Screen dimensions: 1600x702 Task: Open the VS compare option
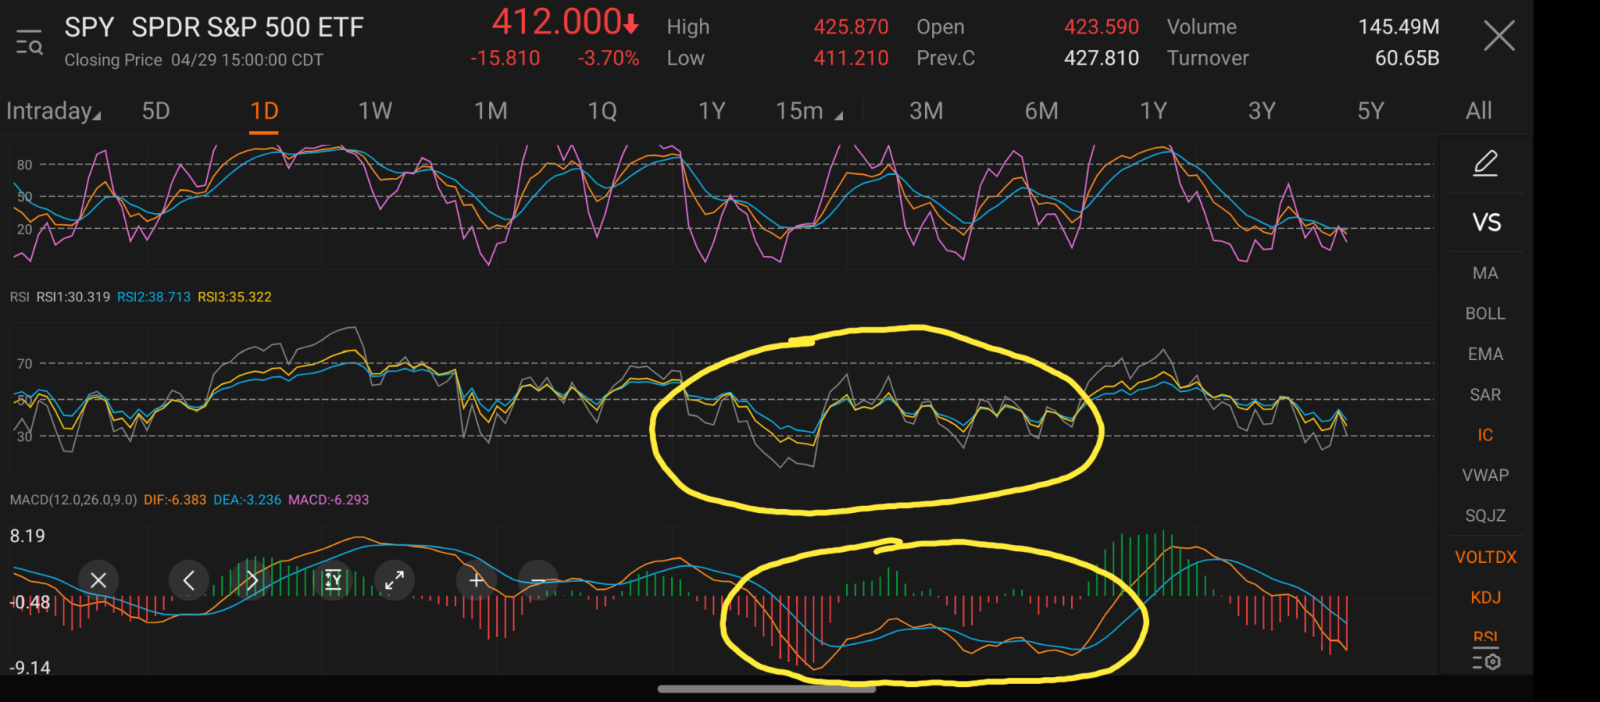1486,223
